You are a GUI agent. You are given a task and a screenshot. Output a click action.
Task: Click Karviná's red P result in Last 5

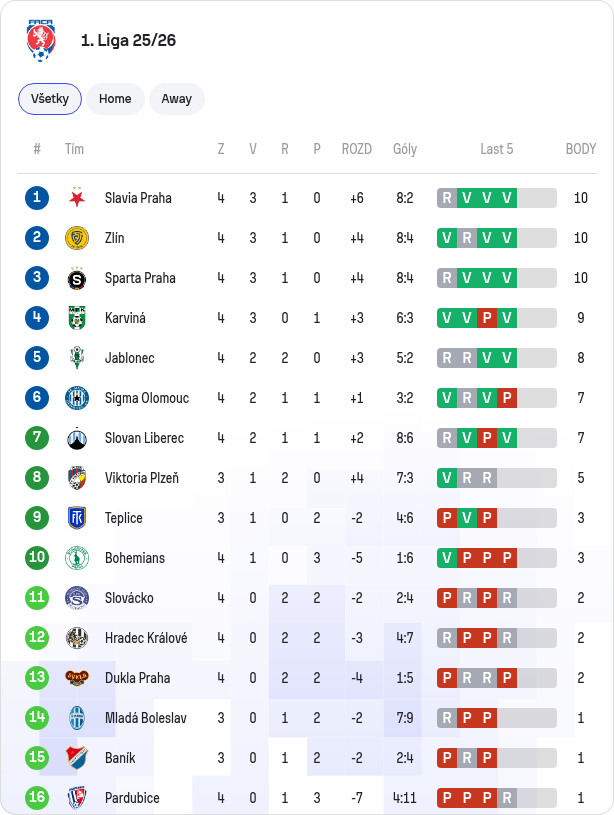487,318
